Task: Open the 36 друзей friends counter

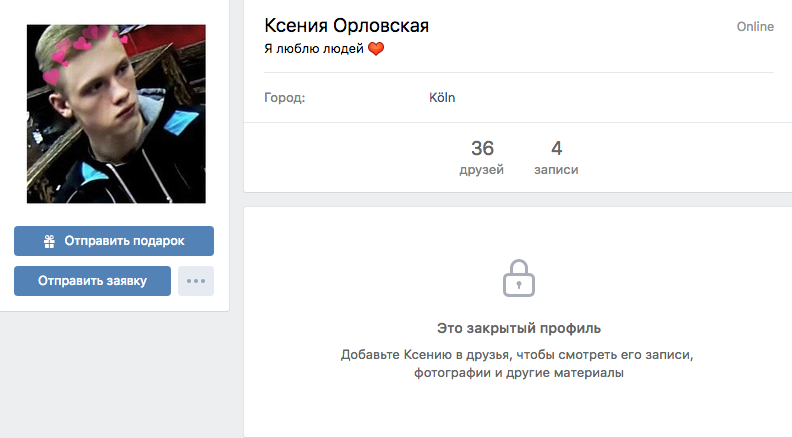Action: (x=482, y=157)
